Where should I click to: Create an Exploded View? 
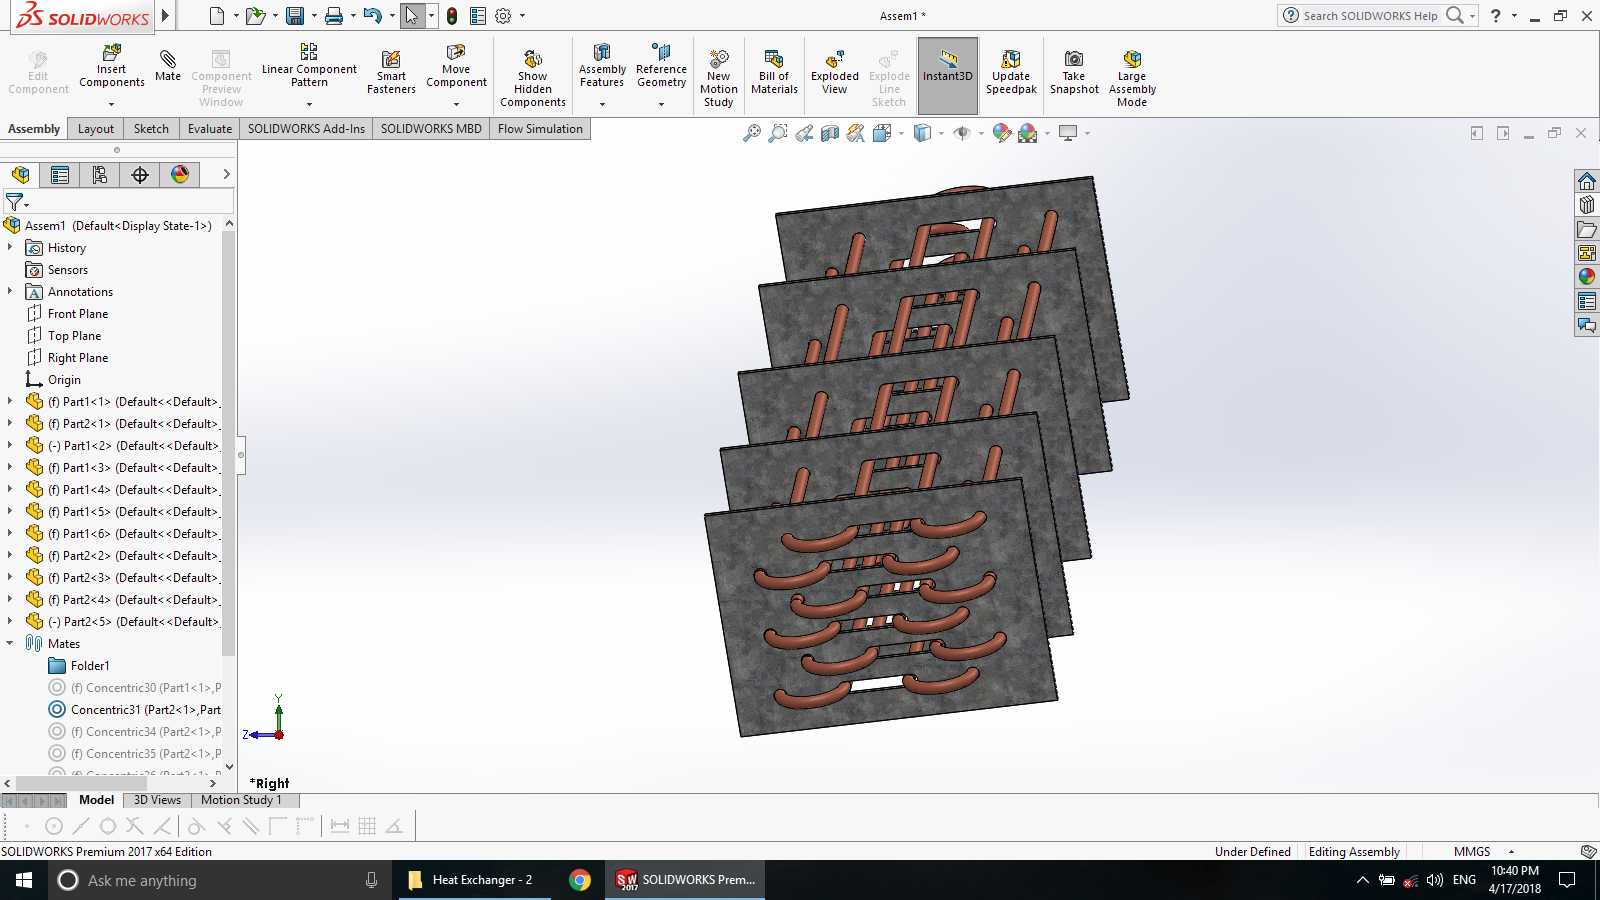(834, 72)
